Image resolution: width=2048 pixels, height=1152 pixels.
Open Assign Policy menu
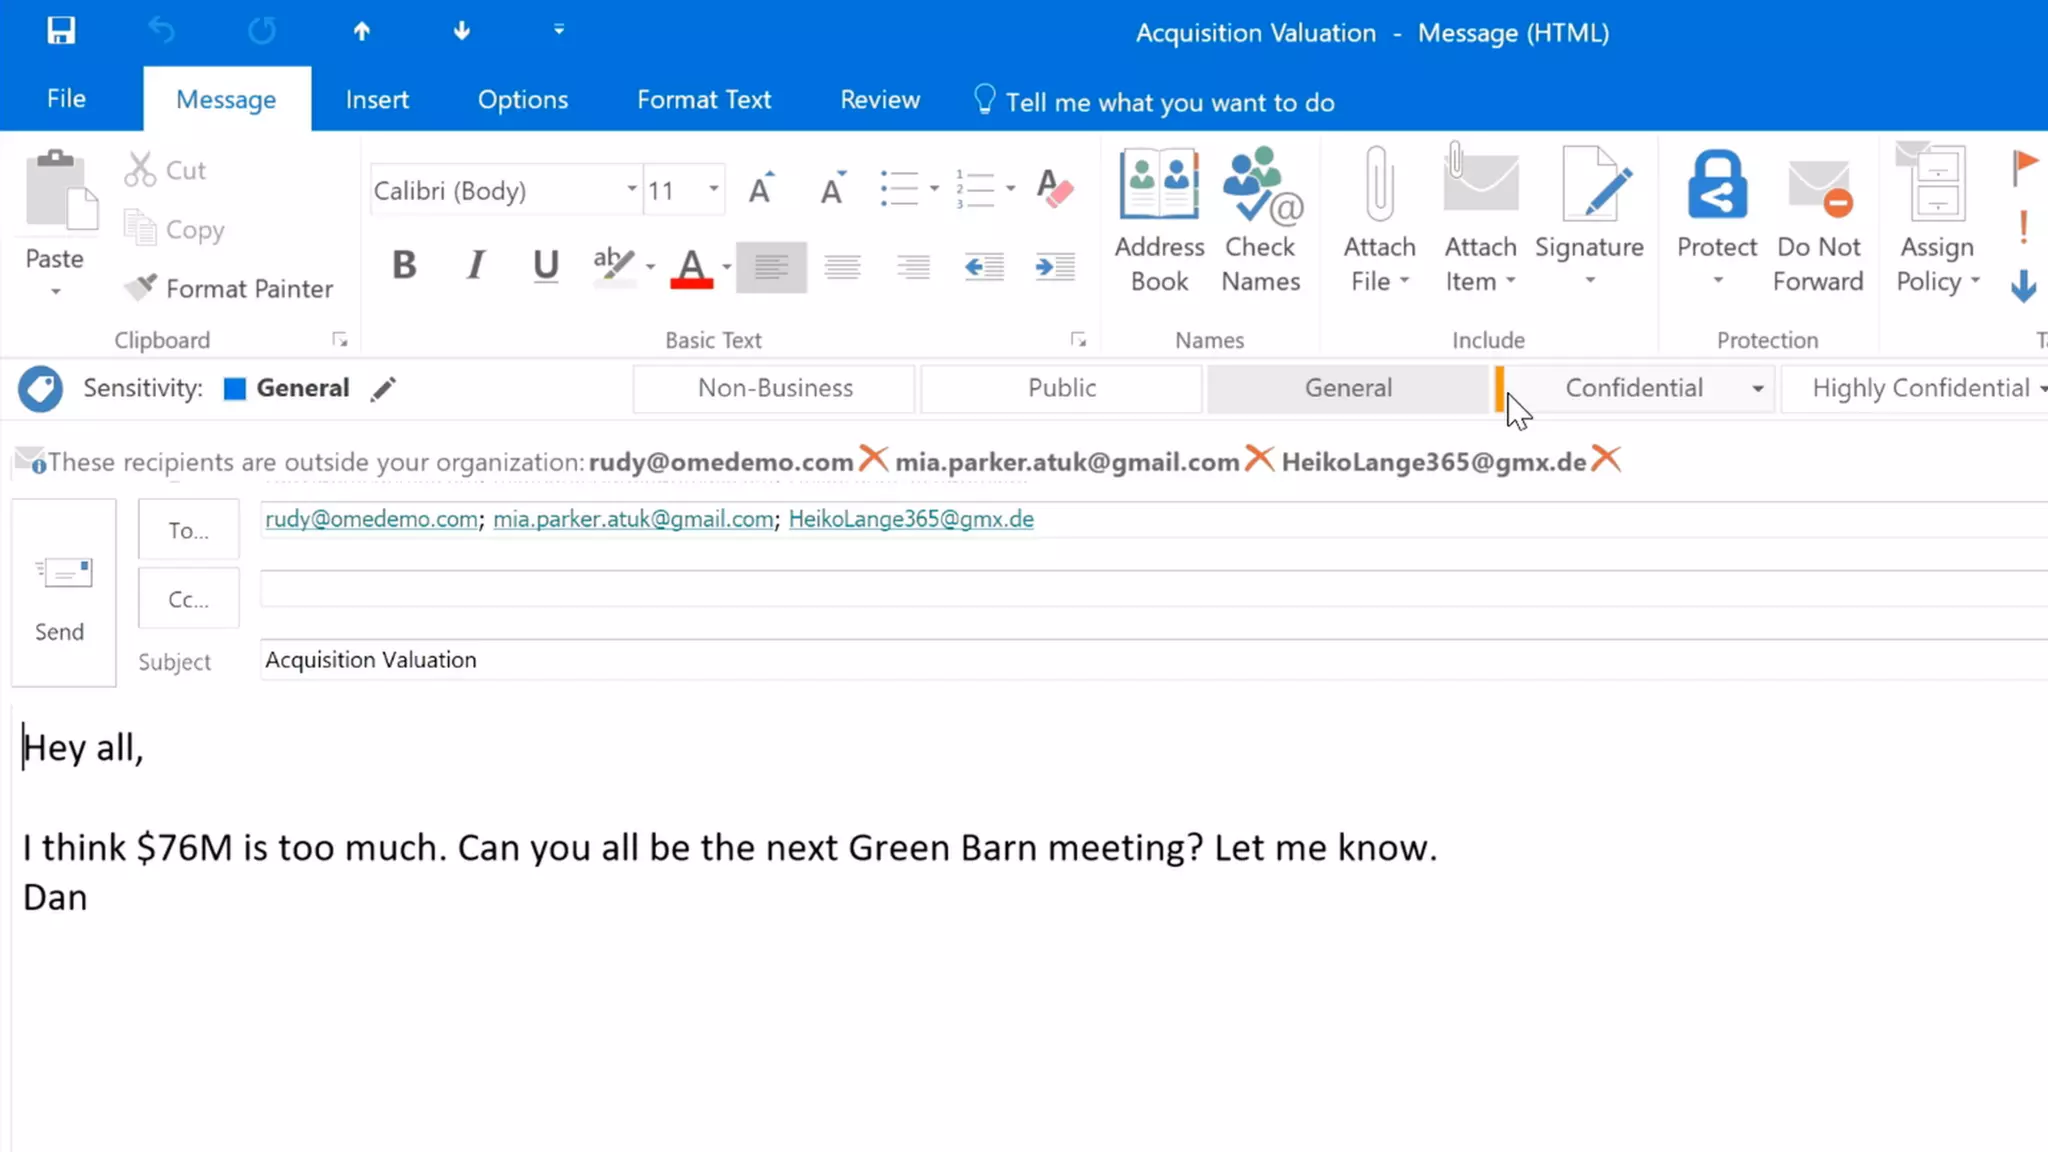[x=1938, y=220]
